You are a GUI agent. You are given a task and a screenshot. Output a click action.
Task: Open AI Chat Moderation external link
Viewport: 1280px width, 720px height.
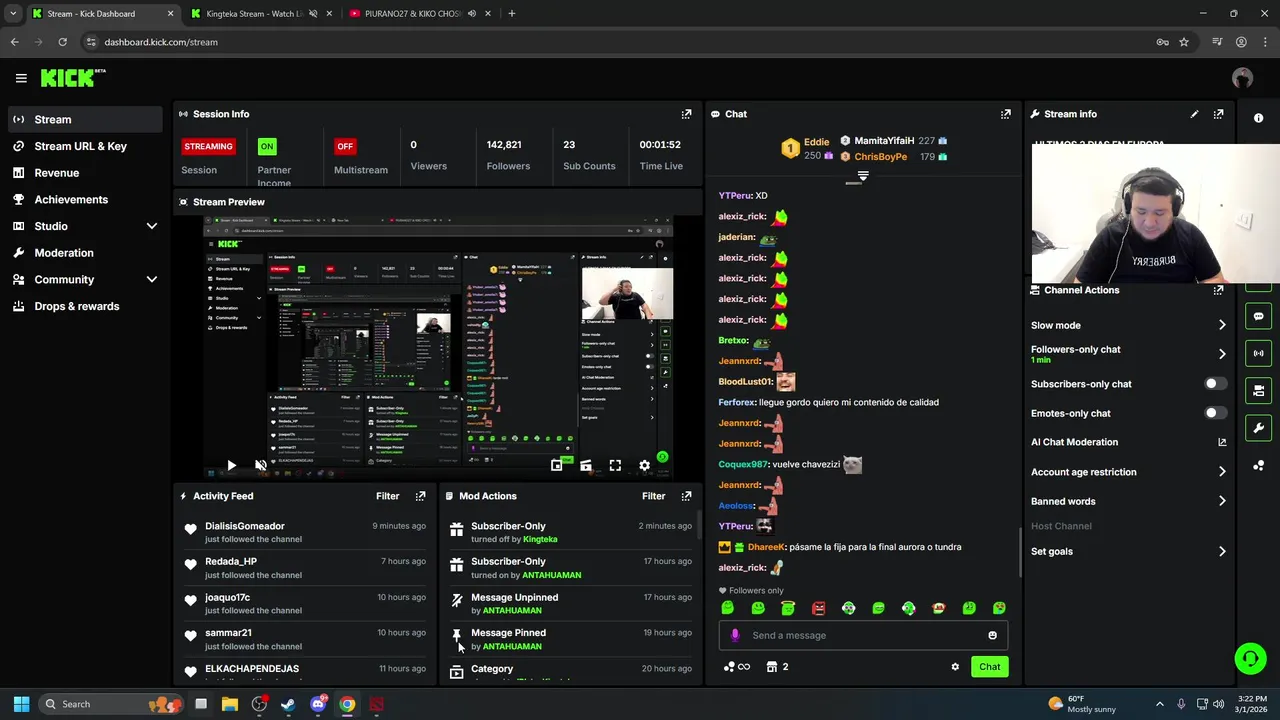pos(1222,442)
